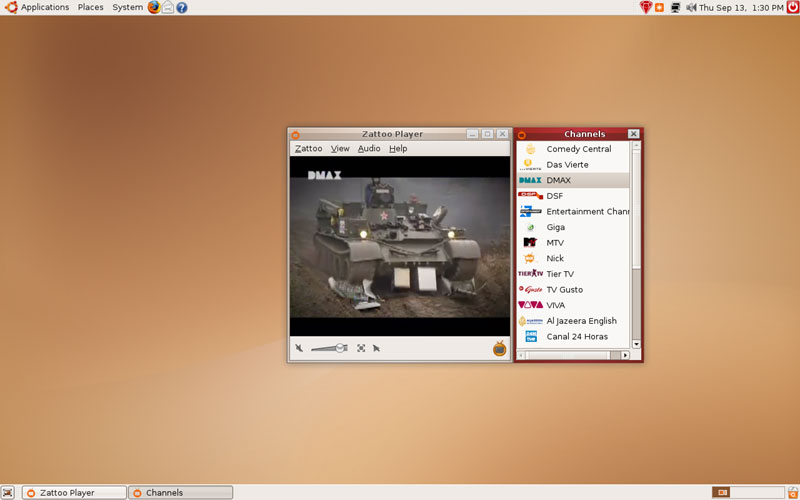800x500 pixels.
Task: Activate Channels taskbar button
Action: tap(181, 492)
